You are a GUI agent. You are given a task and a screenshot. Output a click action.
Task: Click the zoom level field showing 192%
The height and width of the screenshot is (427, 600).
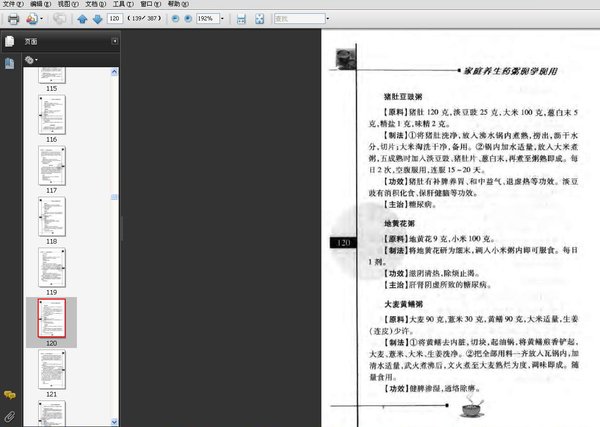coord(208,18)
